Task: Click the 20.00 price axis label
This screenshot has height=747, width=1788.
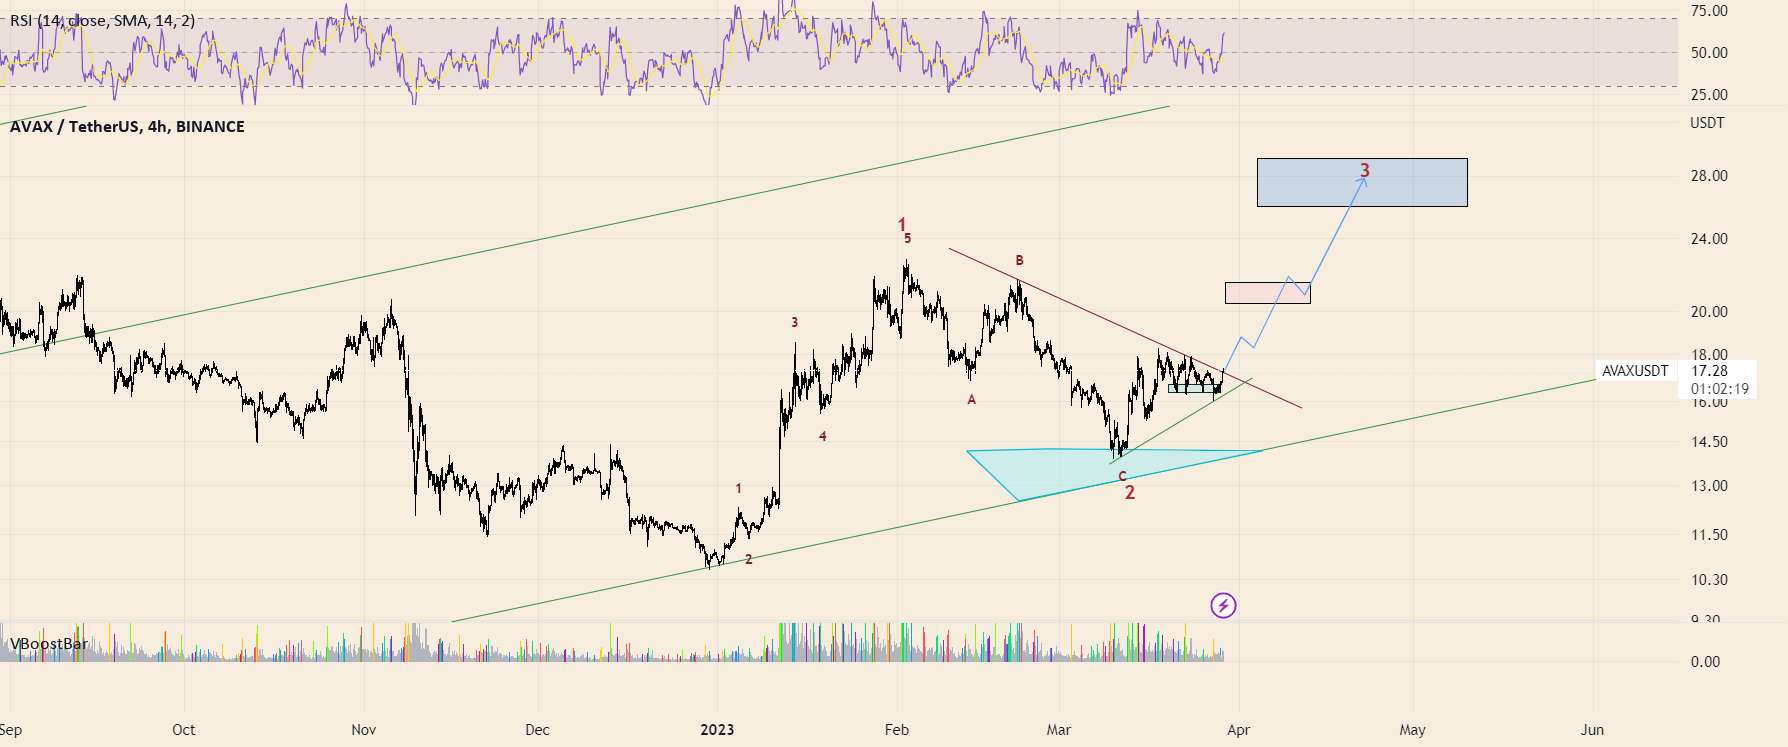Action: pyautogui.click(x=1709, y=312)
